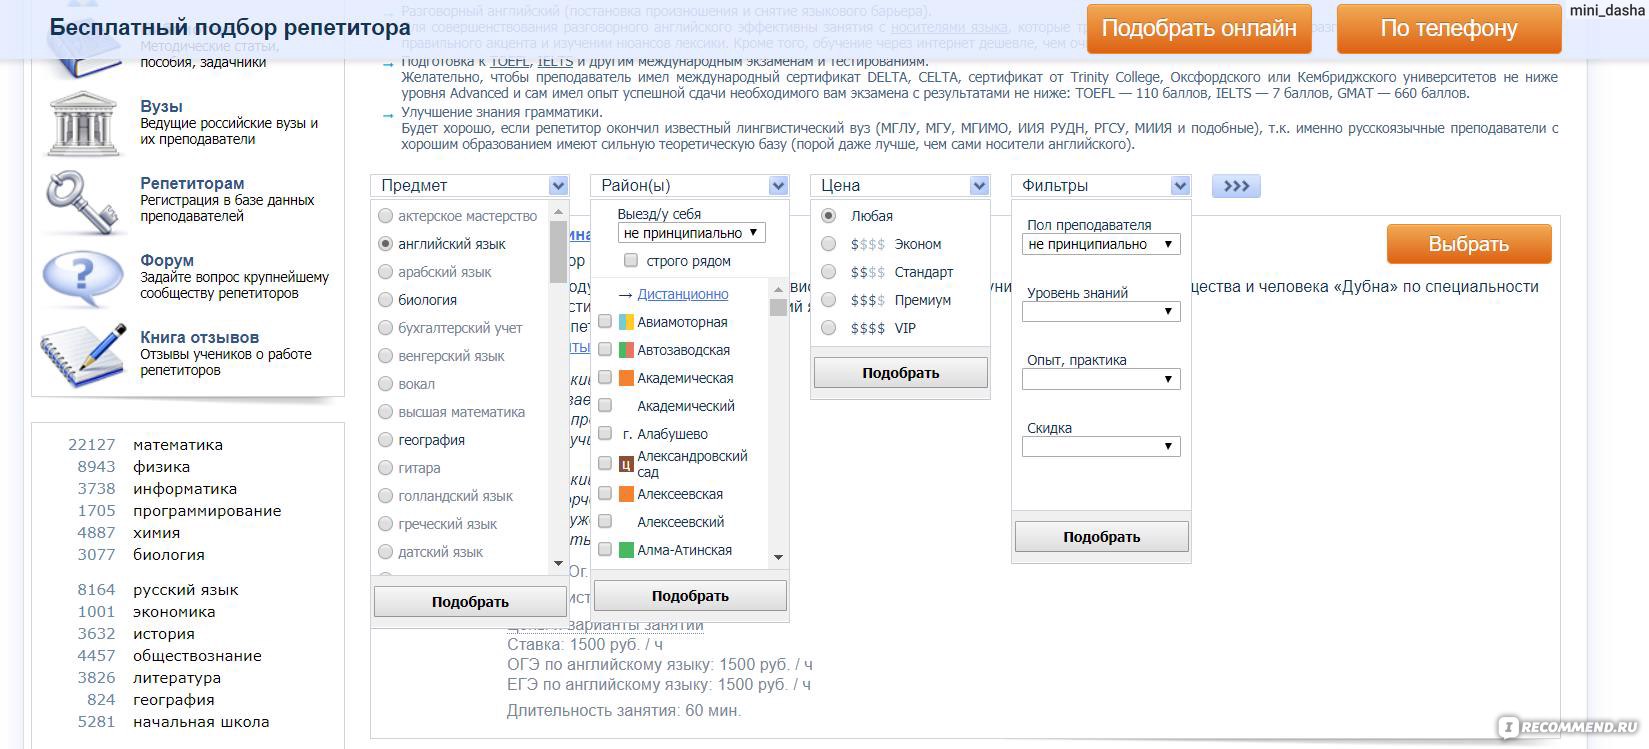Open the математика subject link
Screen dimensions: 1649x749
(x=178, y=445)
